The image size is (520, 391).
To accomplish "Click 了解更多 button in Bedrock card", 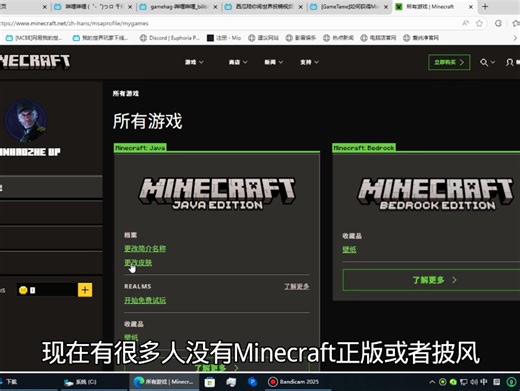I will [x=431, y=280].
